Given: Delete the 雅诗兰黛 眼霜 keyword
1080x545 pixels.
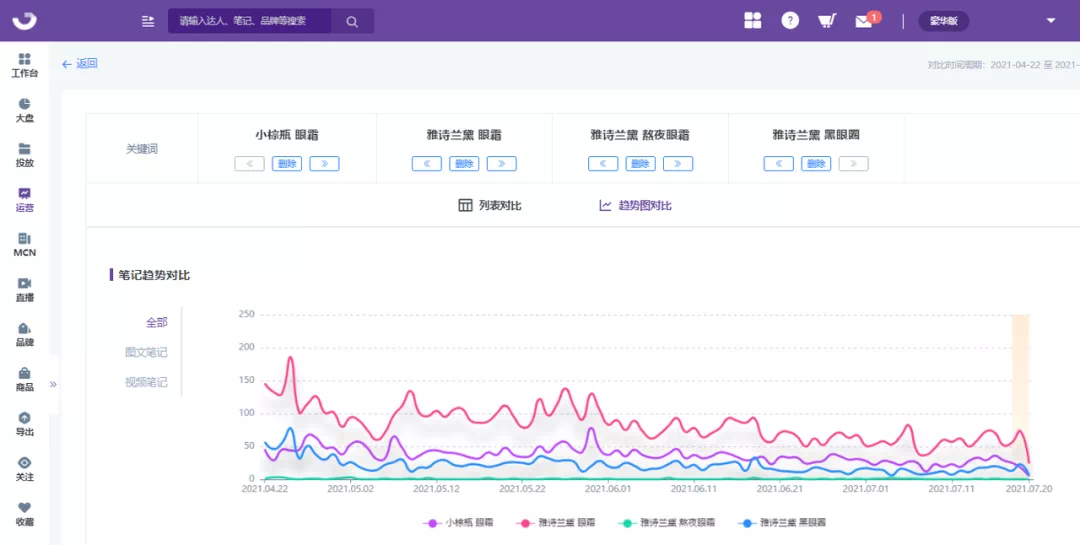Looking at the screenshot, I should 464,164.
